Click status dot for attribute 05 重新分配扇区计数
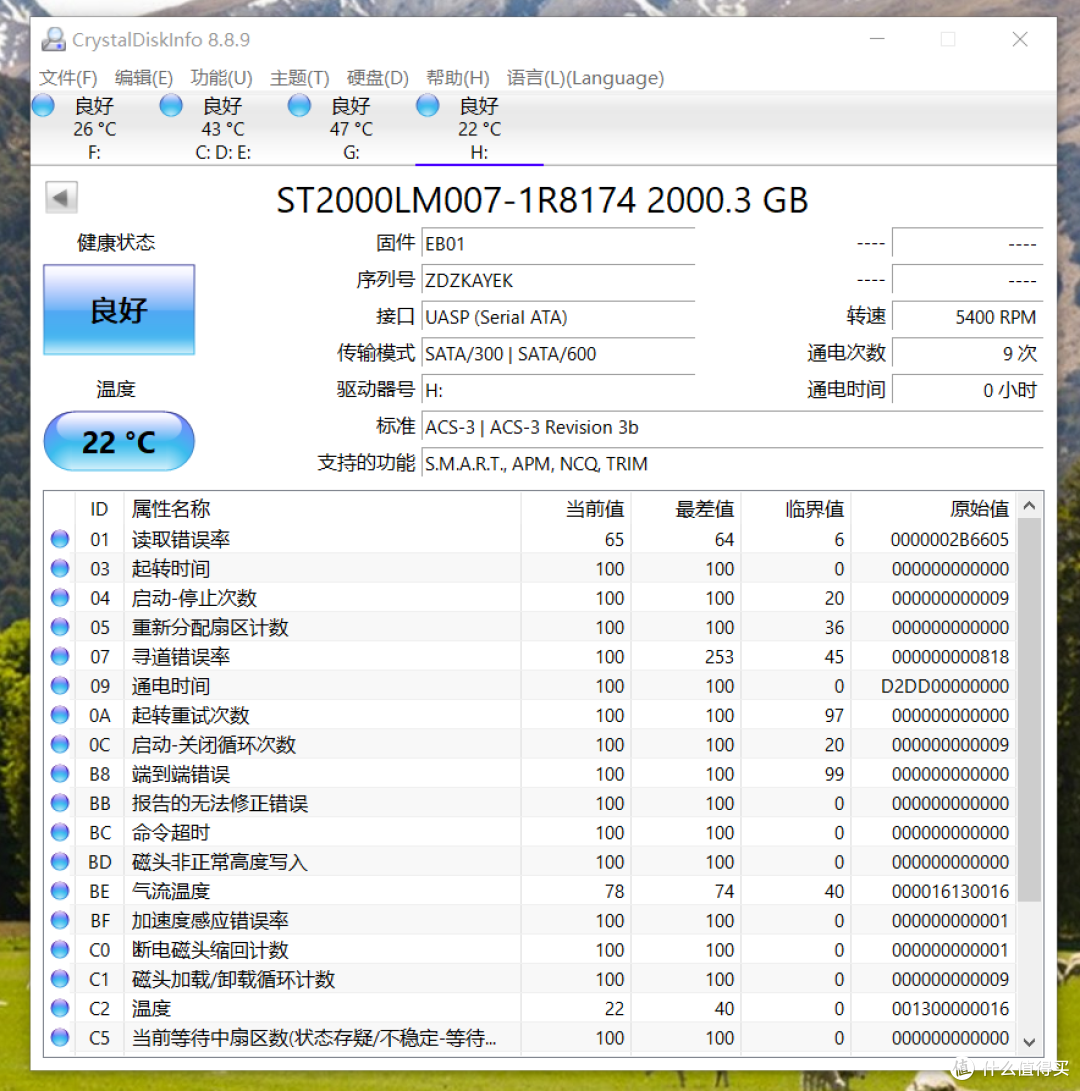The height and width of the screenshot is (1091, 1080). pyautogui.click(x=60, y=626)
